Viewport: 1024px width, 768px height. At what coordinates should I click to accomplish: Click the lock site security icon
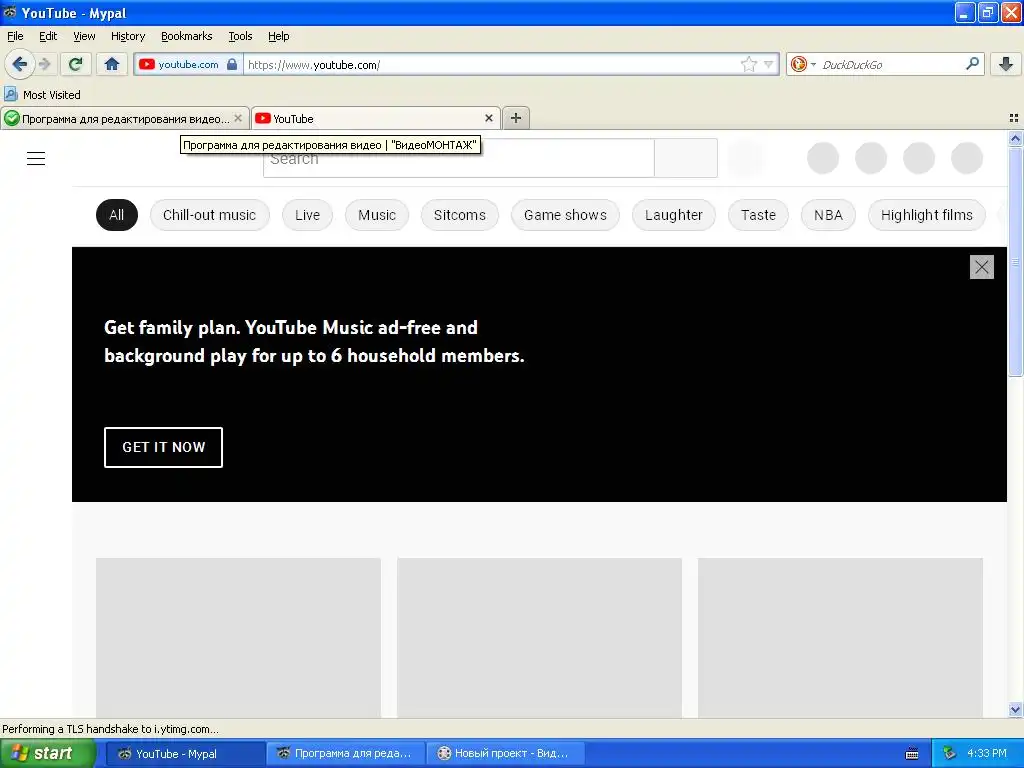click(x=232, y=64)
